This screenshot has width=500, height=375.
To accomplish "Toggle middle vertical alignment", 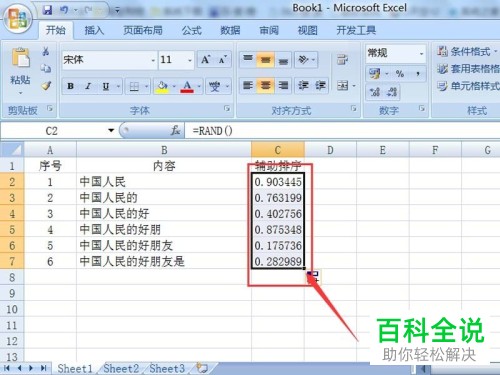I will pos(265,60).
